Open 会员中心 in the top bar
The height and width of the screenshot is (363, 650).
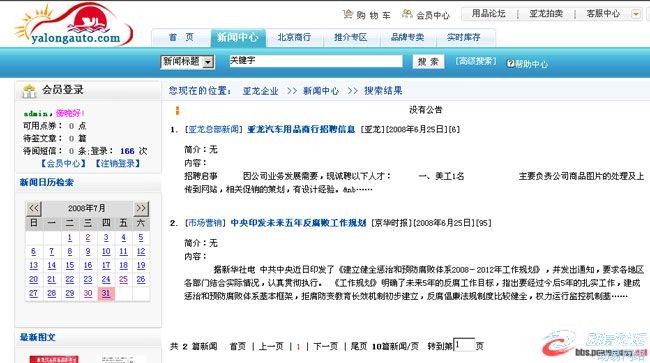coord(426,15)
